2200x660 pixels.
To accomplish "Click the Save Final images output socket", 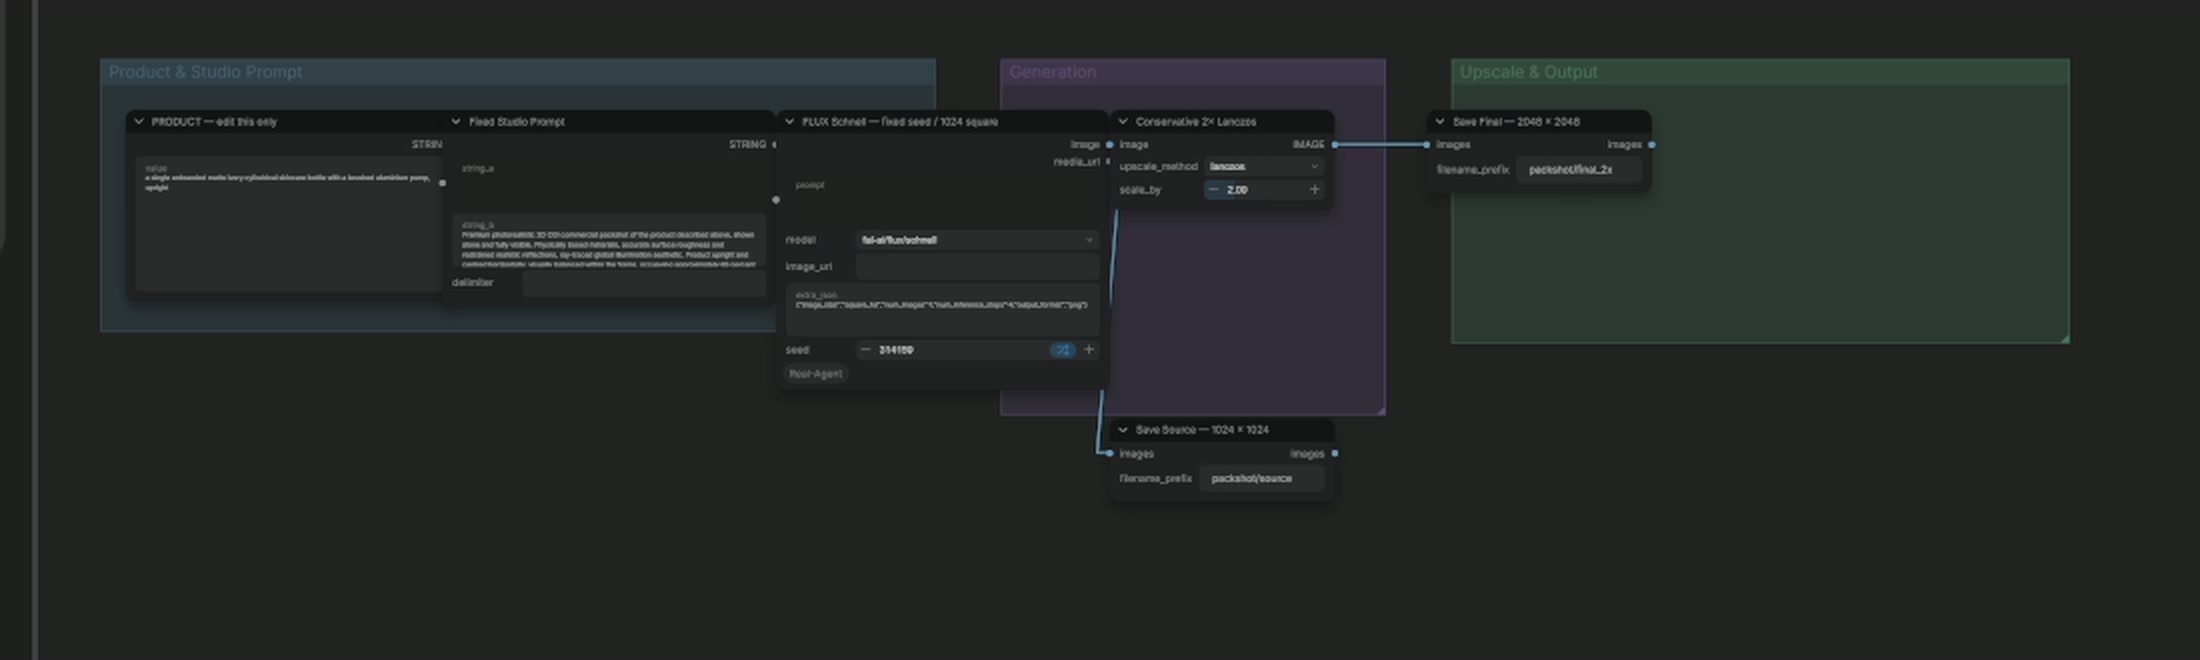I will (1651, 145).
